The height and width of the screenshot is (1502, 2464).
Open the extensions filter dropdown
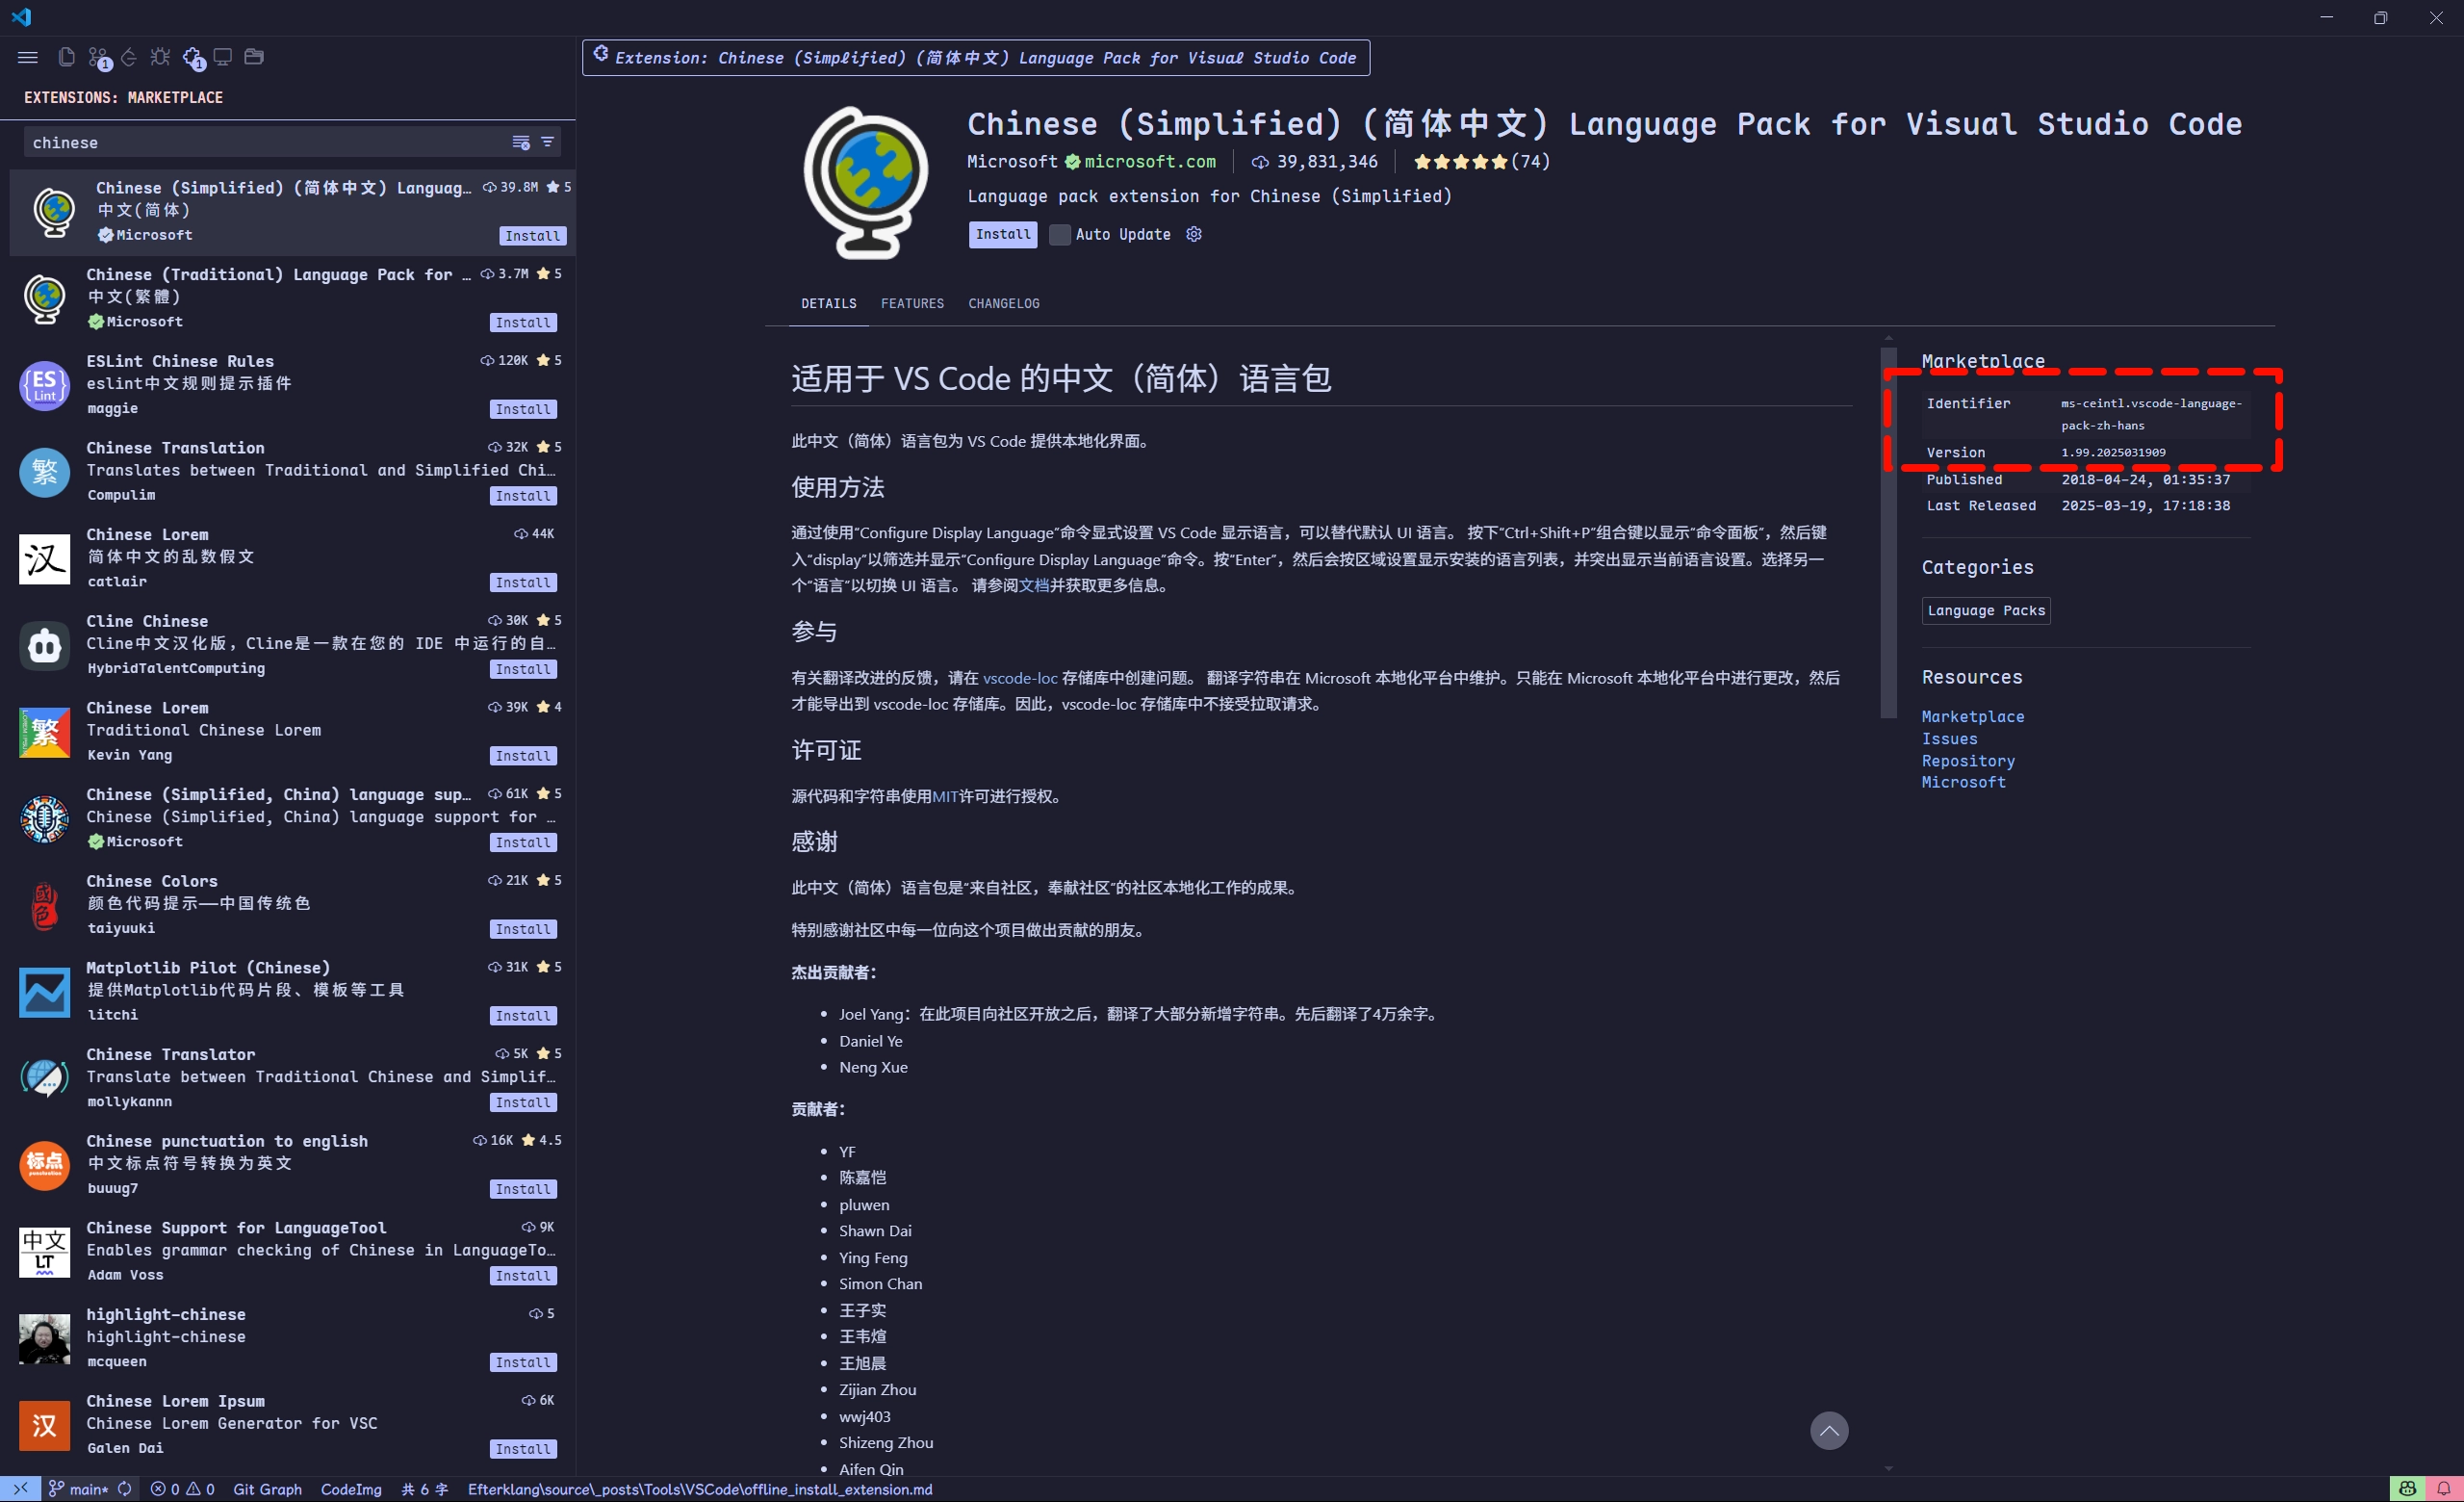pyautogui.click(x=547, y=142)
